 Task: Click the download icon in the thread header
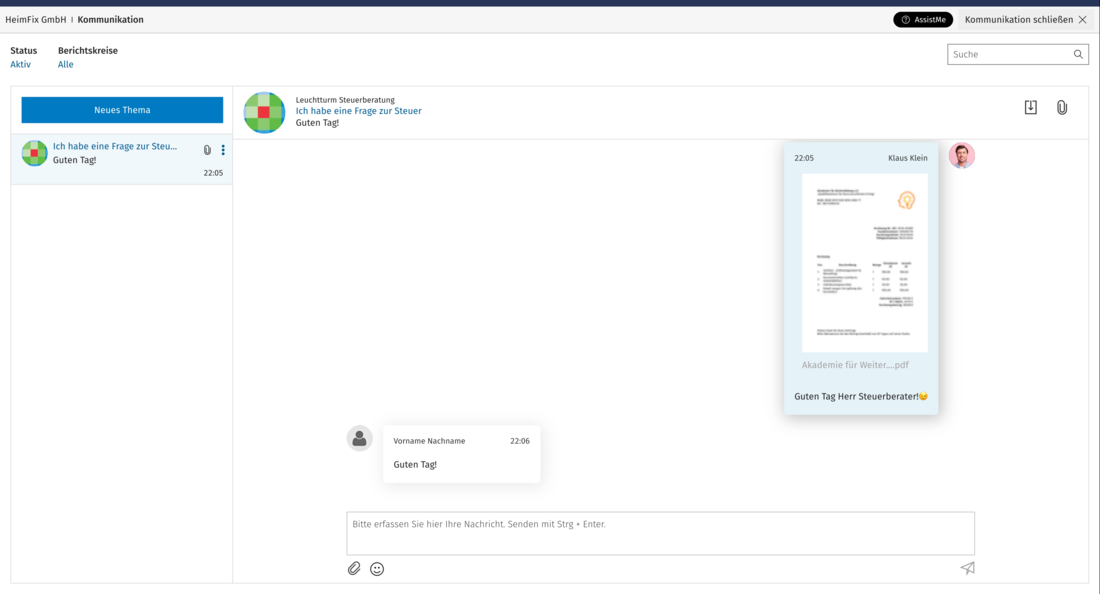(x=1031, y=107)
